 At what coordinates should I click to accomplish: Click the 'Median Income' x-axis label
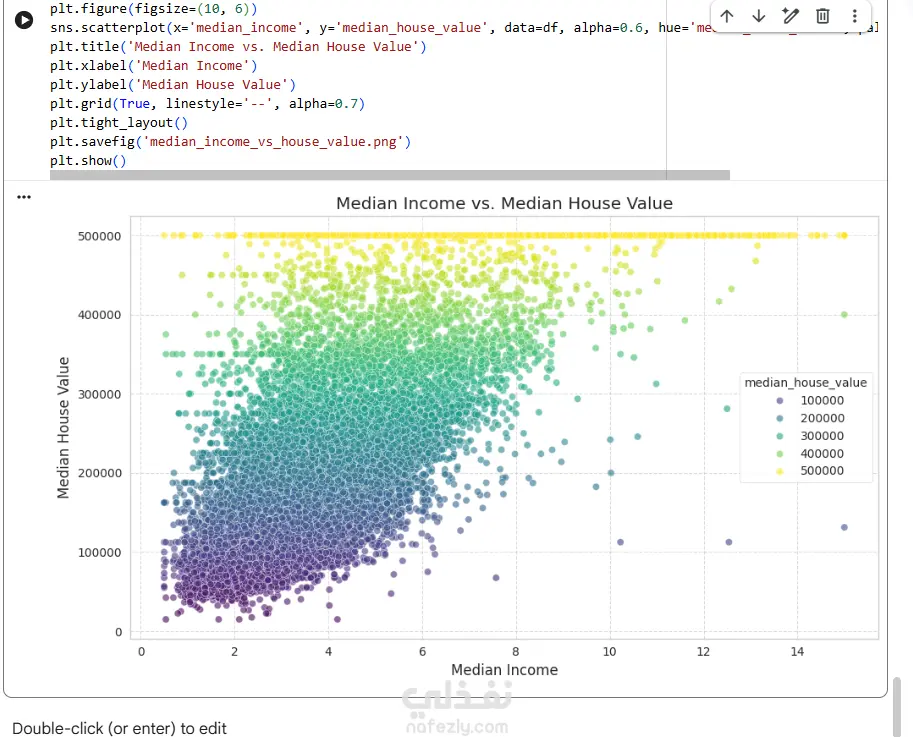coord(504,670)
